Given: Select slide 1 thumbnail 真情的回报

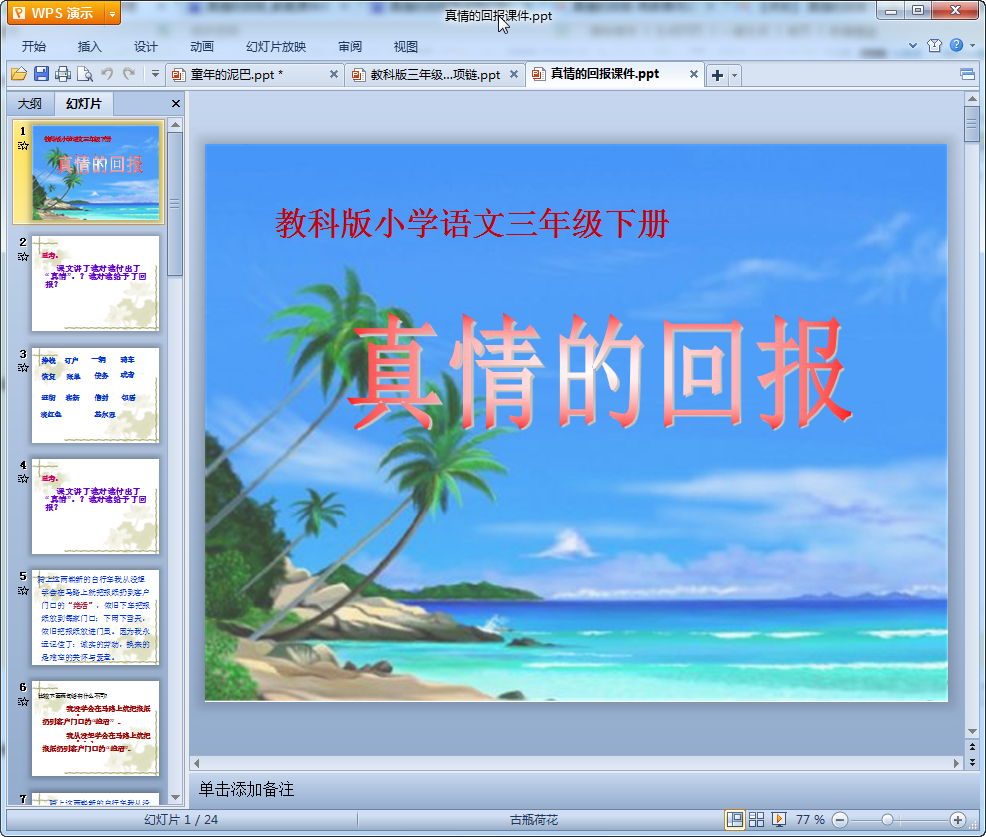Looking at the screenshot, I should [96, 172].
